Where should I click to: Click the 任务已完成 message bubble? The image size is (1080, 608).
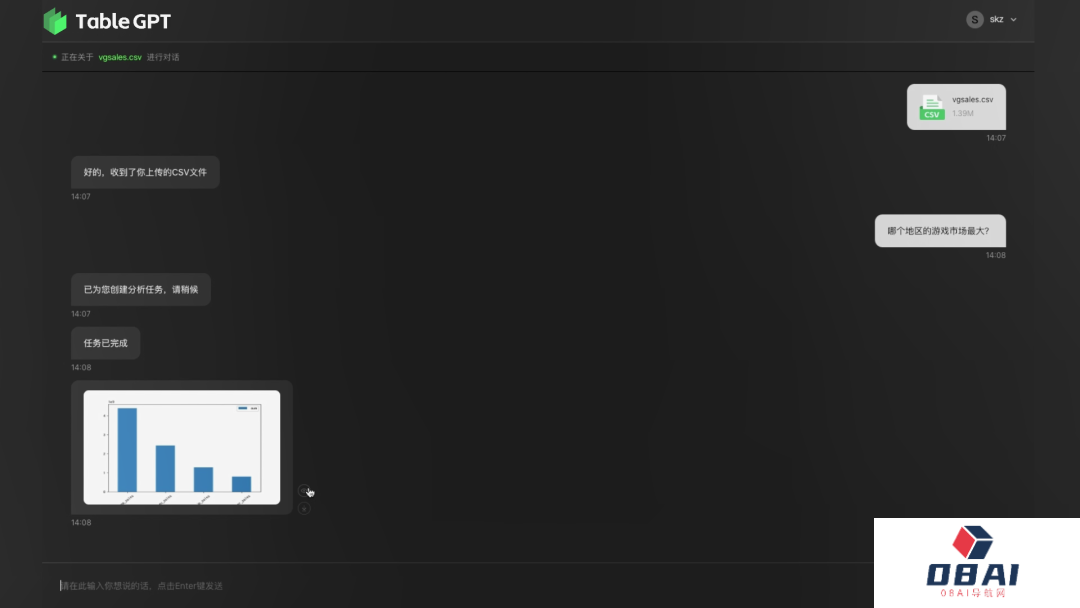[105, 343]
